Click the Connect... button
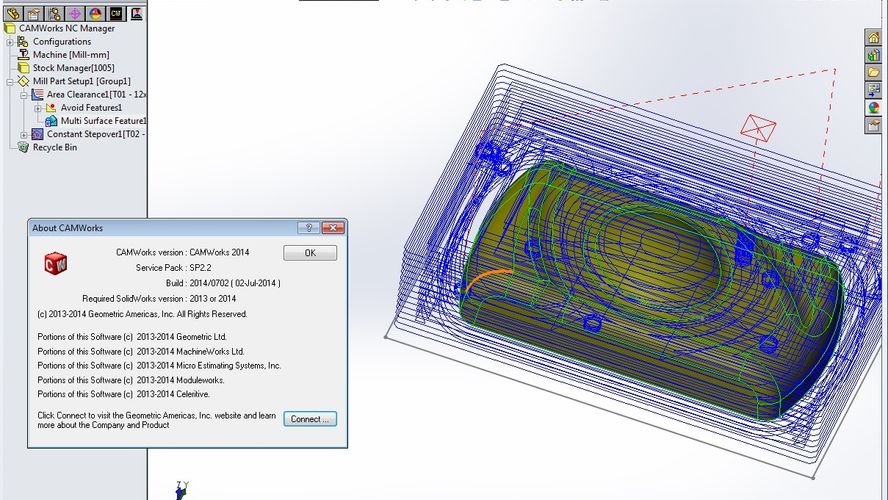This screenshot has height=500, width=888. click(310, 419)
